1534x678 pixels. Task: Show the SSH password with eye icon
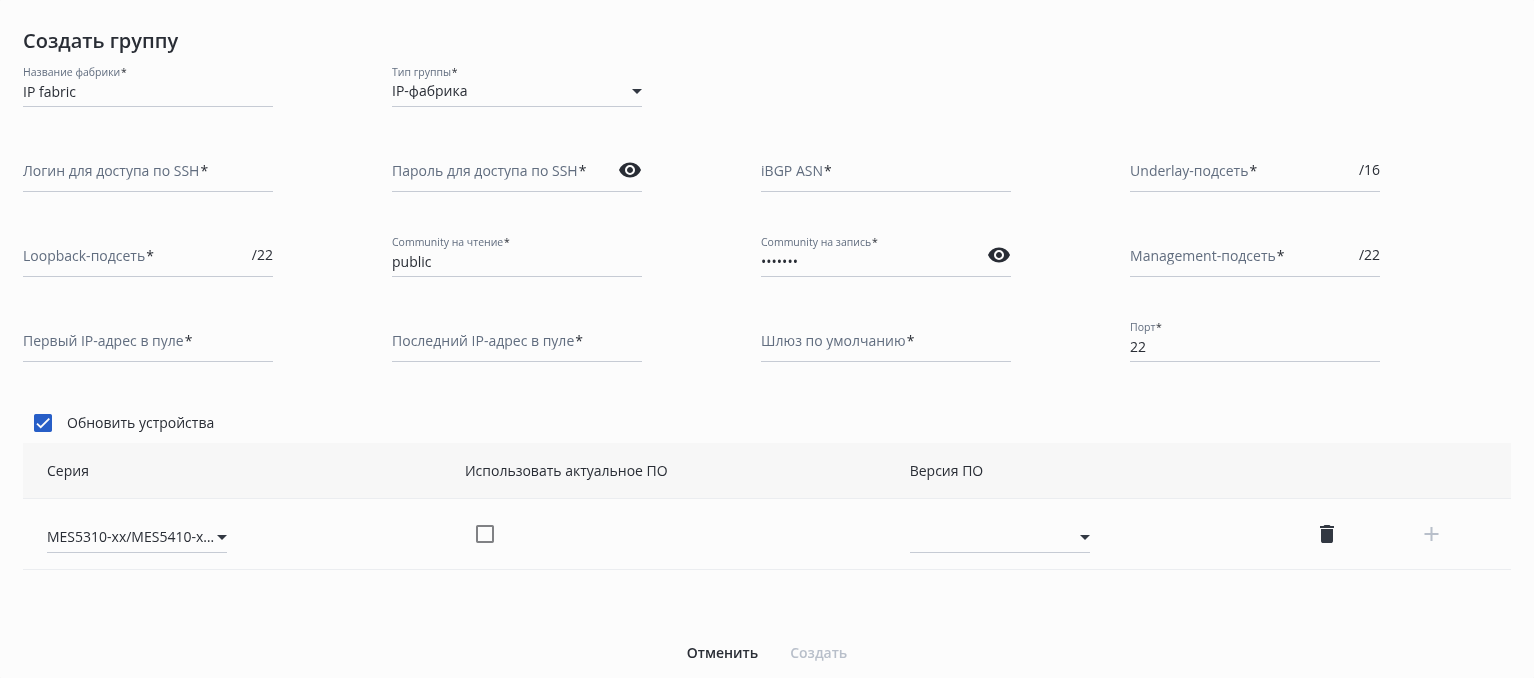(630, 170)
